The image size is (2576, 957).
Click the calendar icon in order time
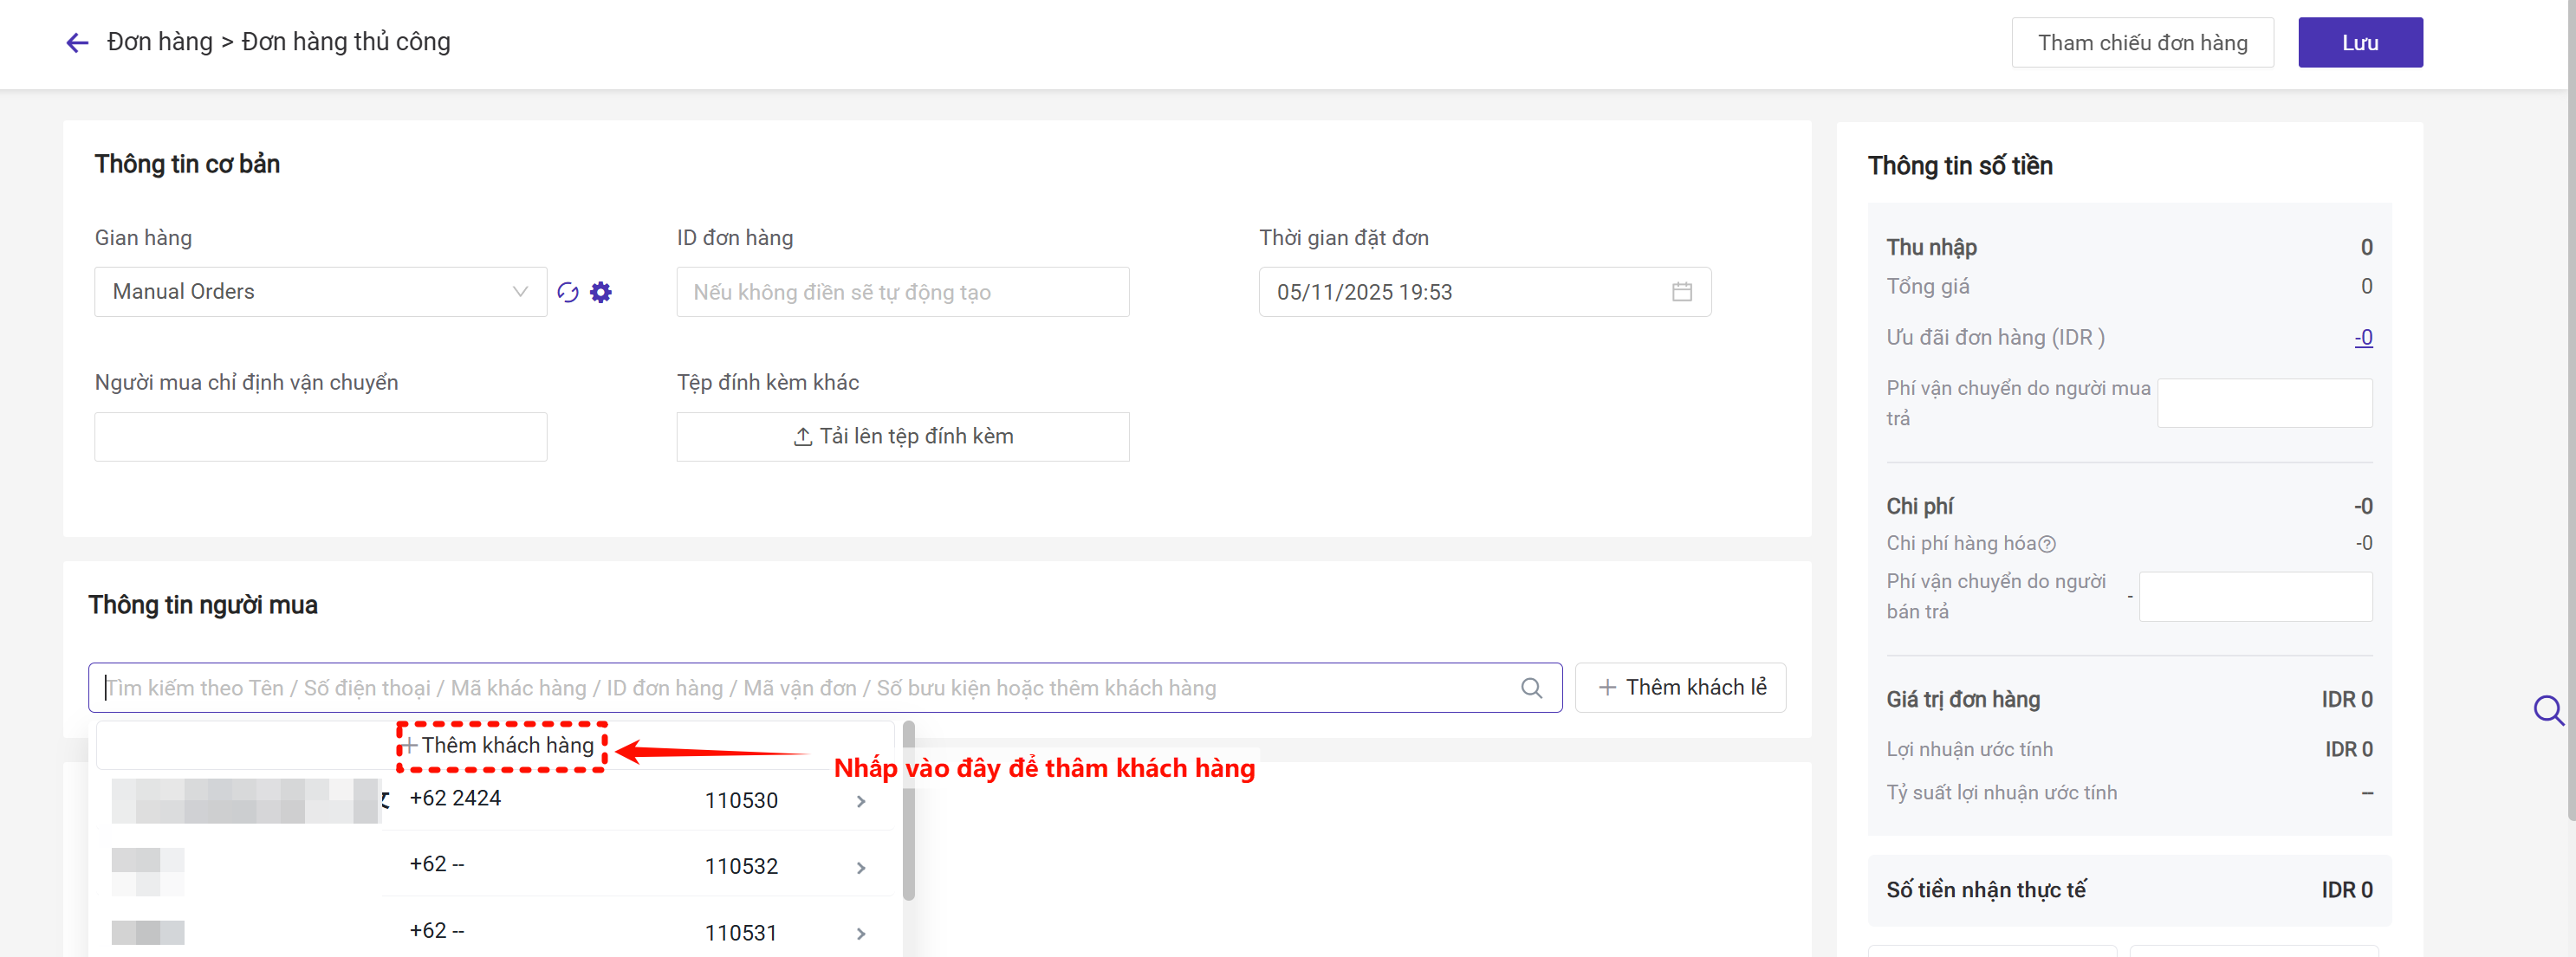click(x=1681, y=292)
